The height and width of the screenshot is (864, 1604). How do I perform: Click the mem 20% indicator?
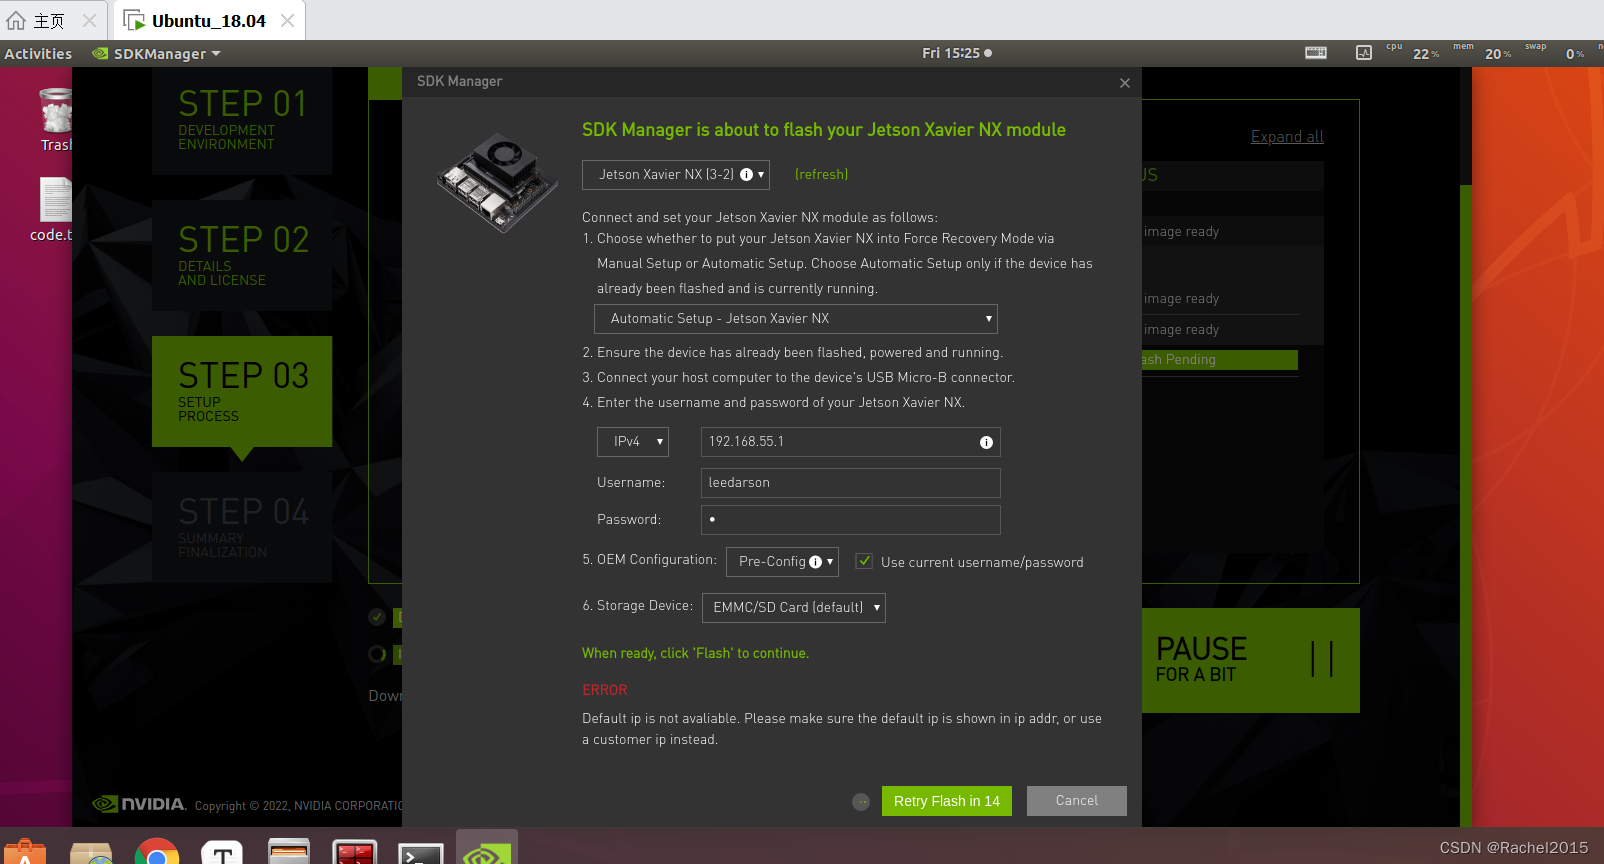click(1482, 53)
